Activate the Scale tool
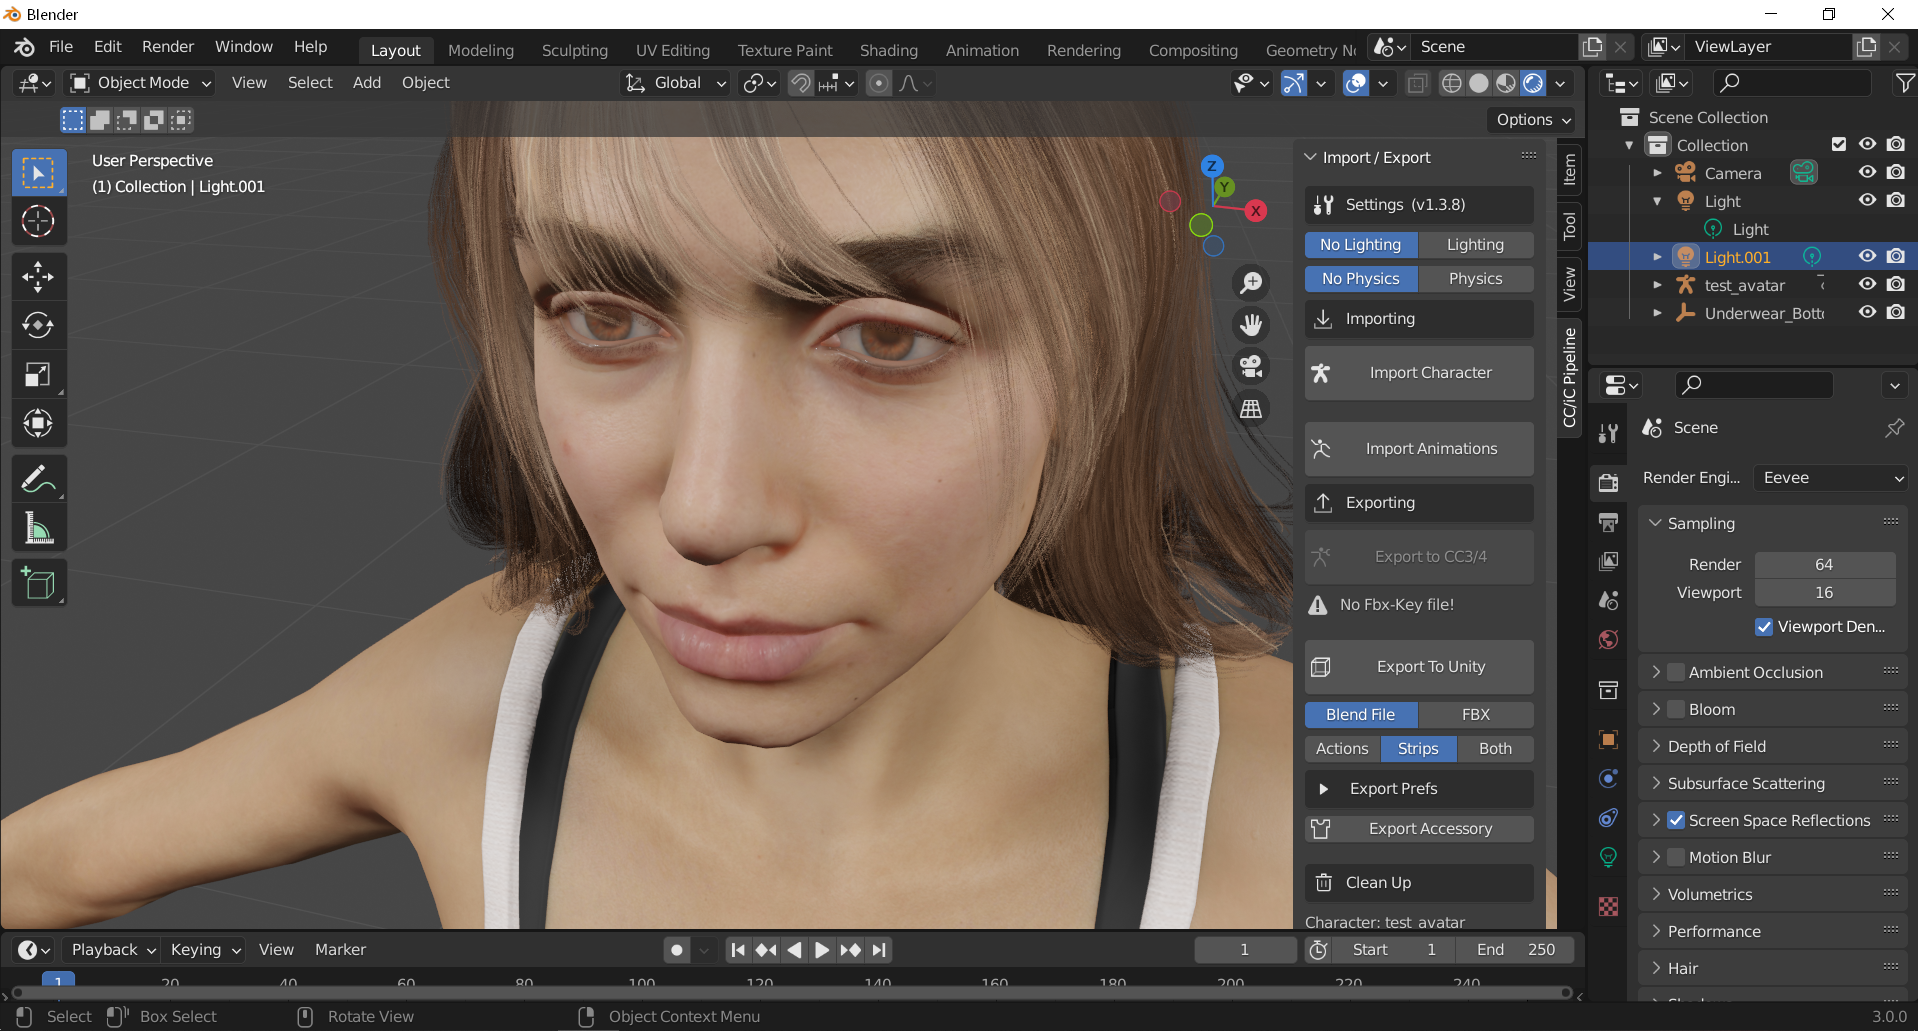This screenshot has width=1918, height=1031. (x=38, y=375)
